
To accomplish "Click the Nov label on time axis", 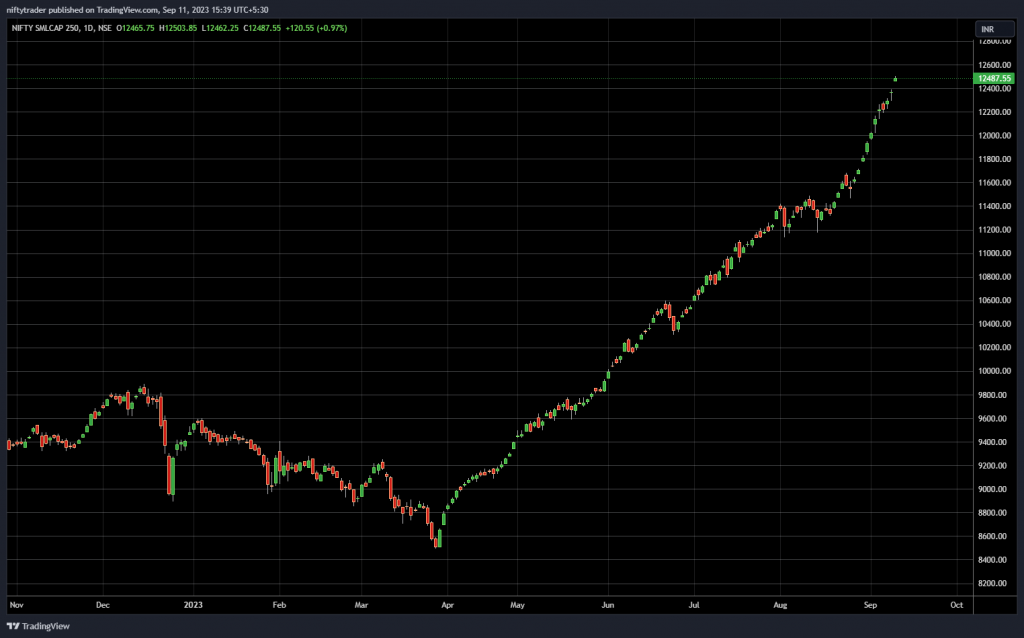I will click(16, 605).
